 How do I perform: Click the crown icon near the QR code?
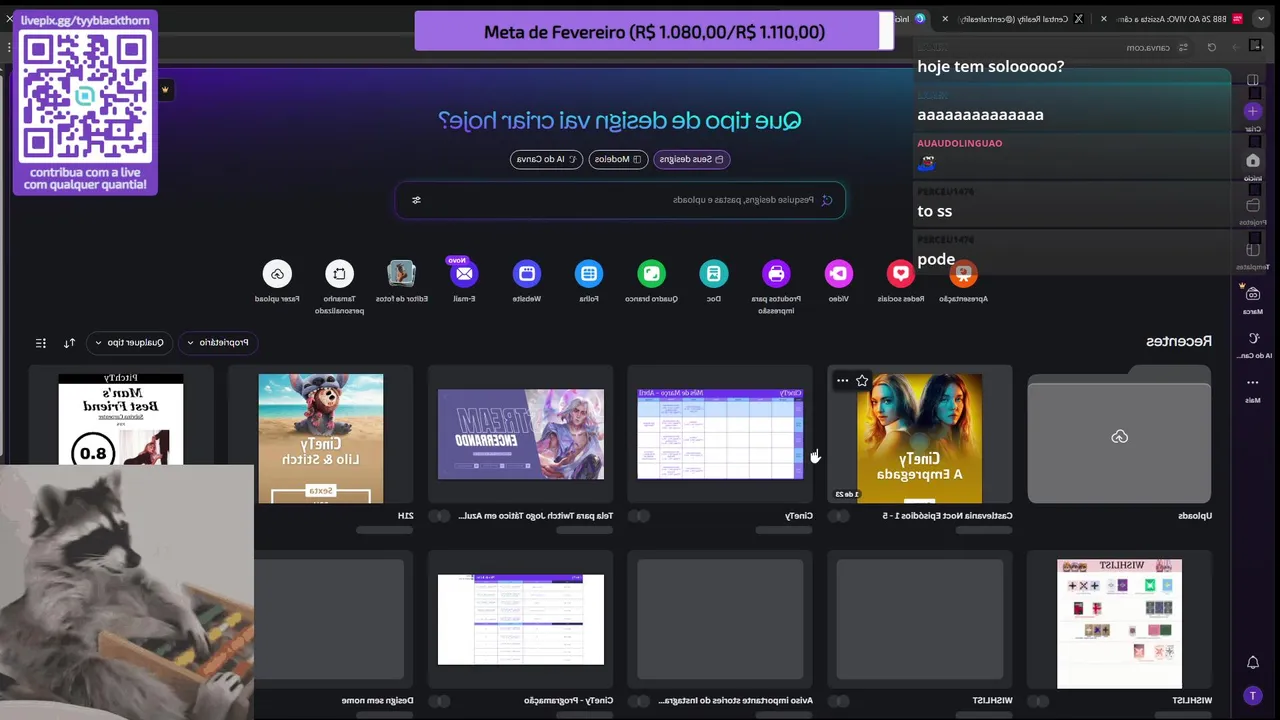(165, 90)
